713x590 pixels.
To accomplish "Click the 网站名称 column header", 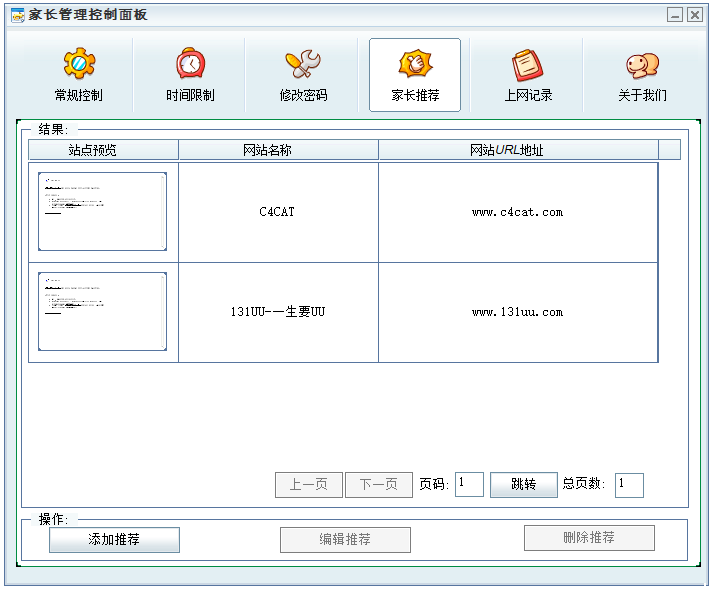I will pyautogui.click(x=278, y=150).
